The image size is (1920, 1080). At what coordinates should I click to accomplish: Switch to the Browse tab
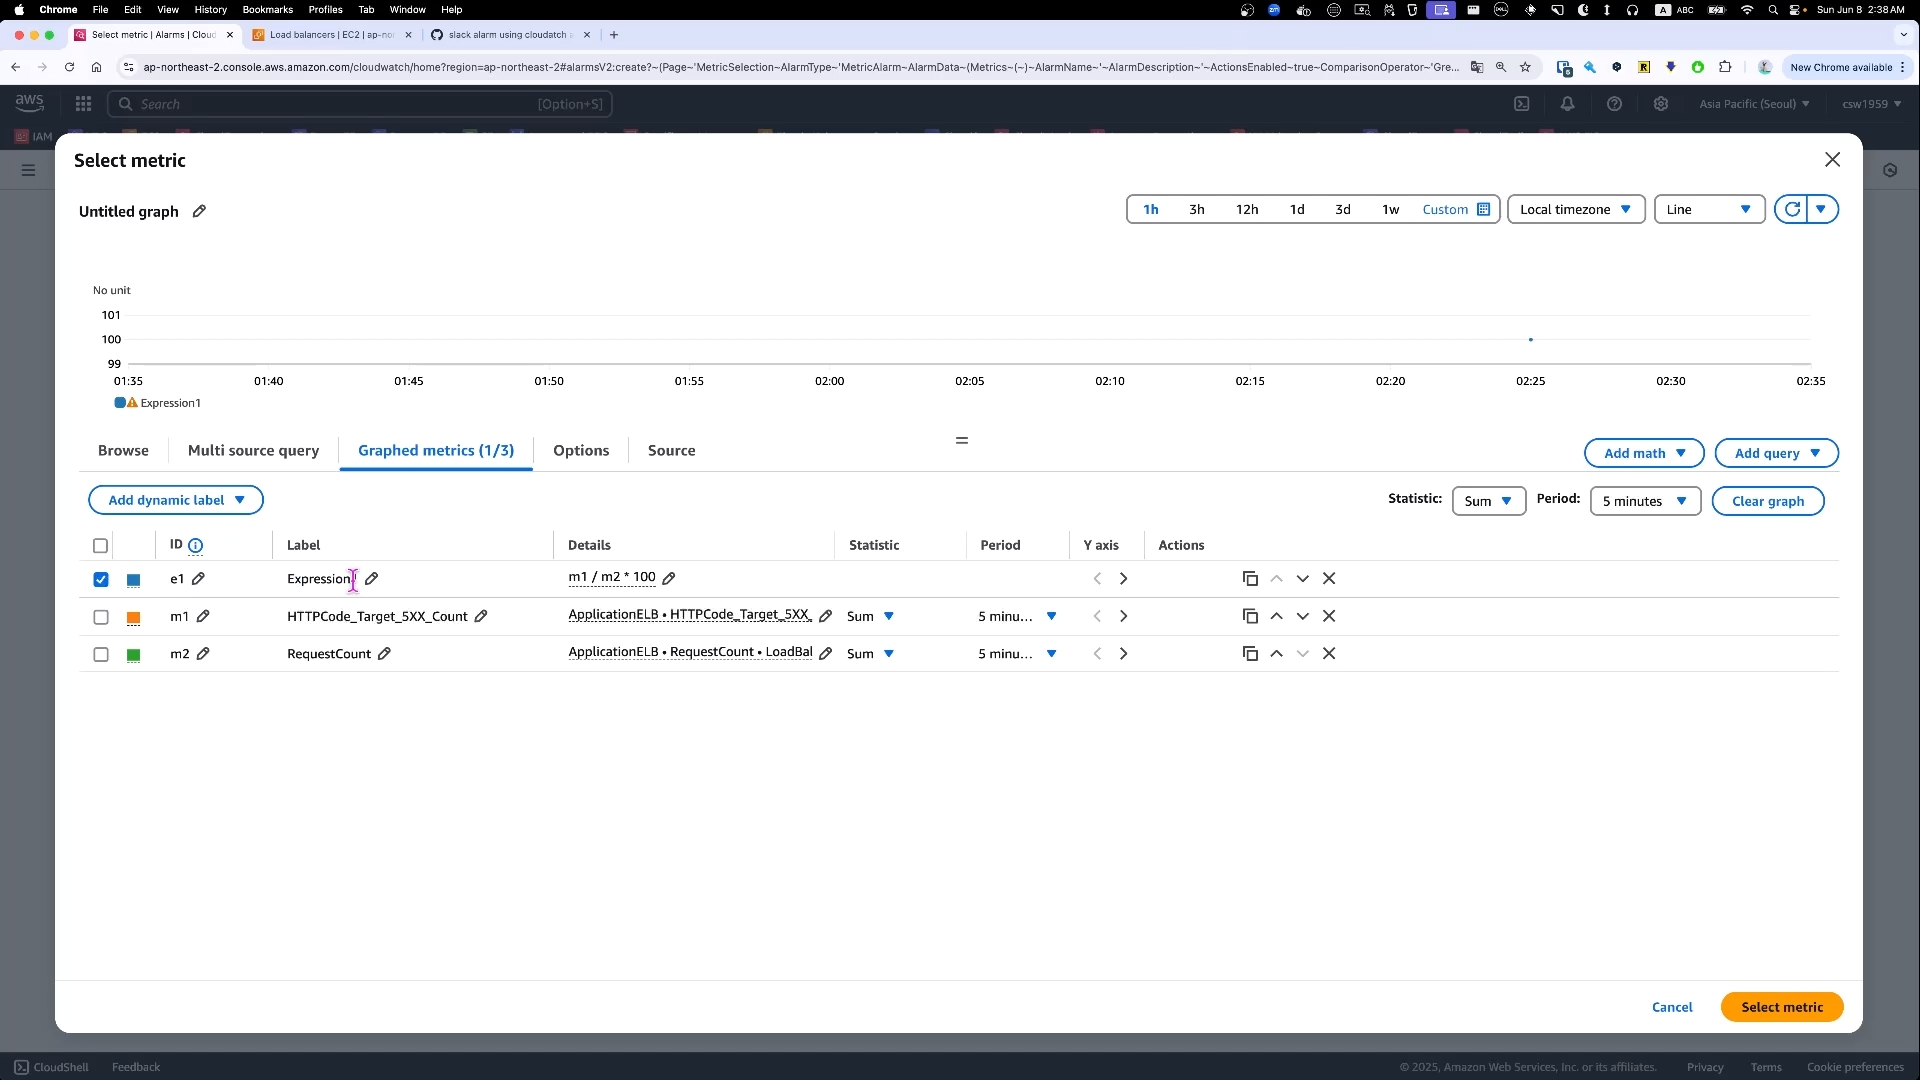click(123, 451)
